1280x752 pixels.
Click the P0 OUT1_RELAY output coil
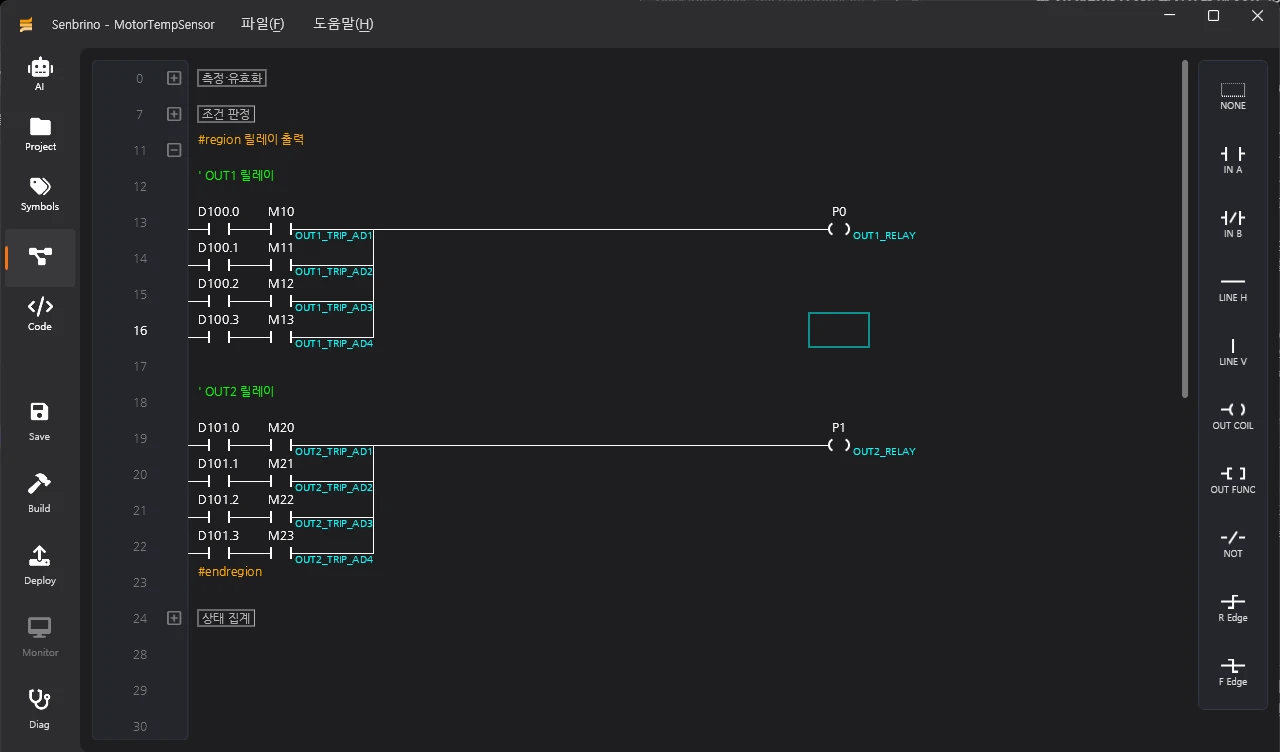point(839,229)
